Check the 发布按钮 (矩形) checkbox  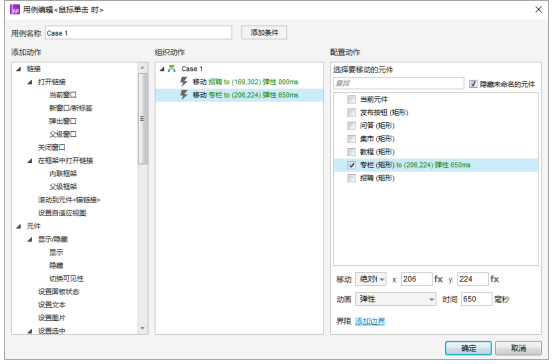[351, 113]
